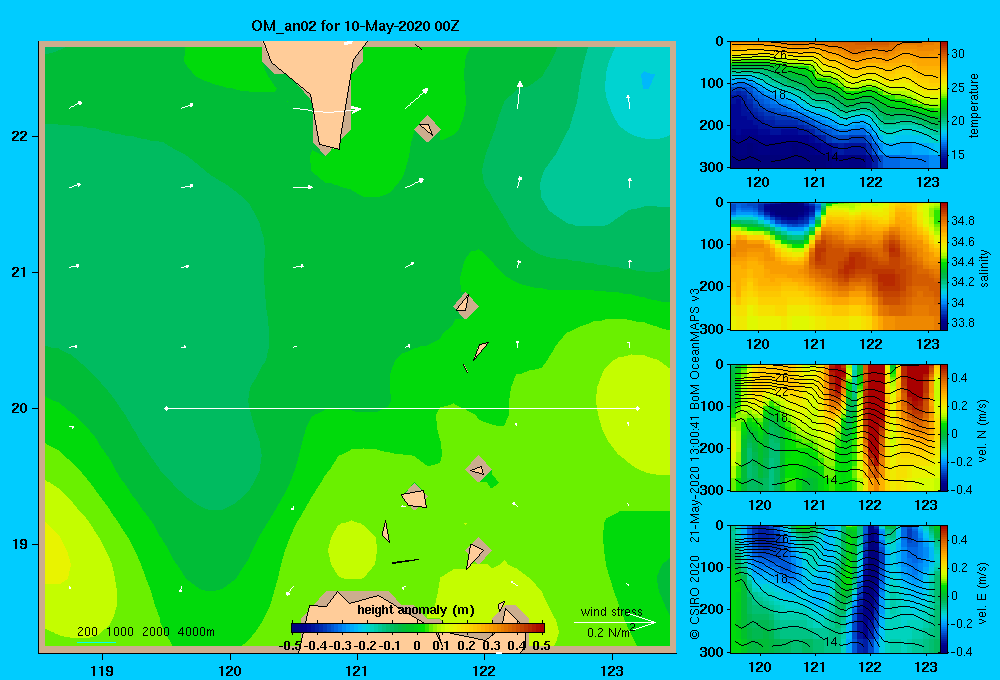Click the temperature color scale bar
The height and width of the screenshot is (680, 1000).
coord(944,105)
